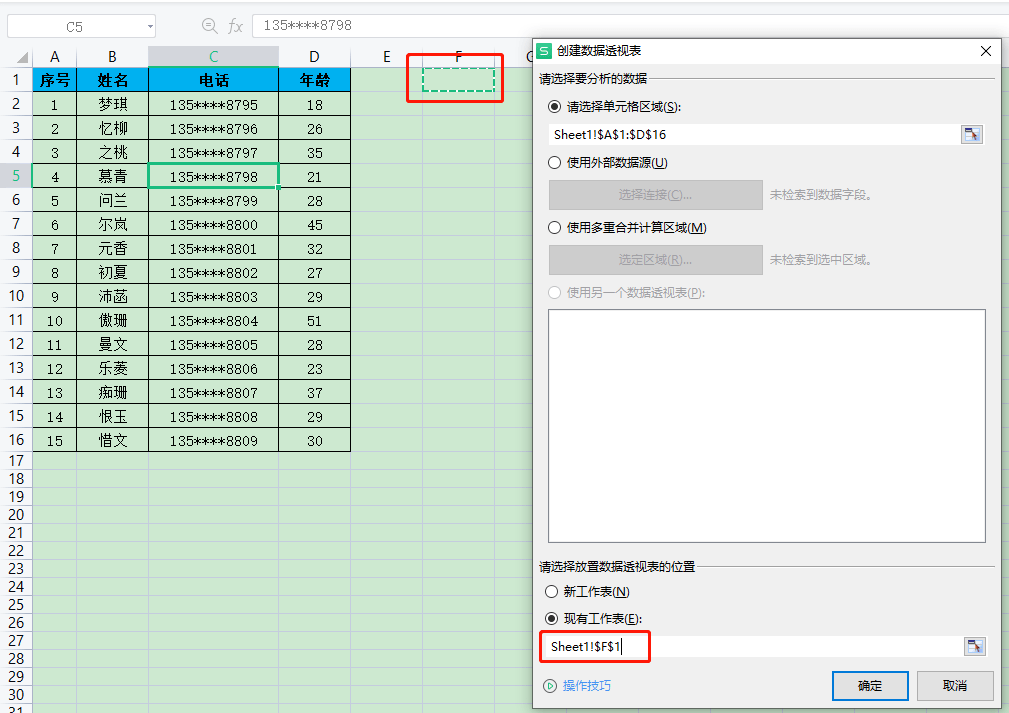Screen dimensions: 1009x713
Task: Select the name cell 梦琪
Action: coord(113,104)
